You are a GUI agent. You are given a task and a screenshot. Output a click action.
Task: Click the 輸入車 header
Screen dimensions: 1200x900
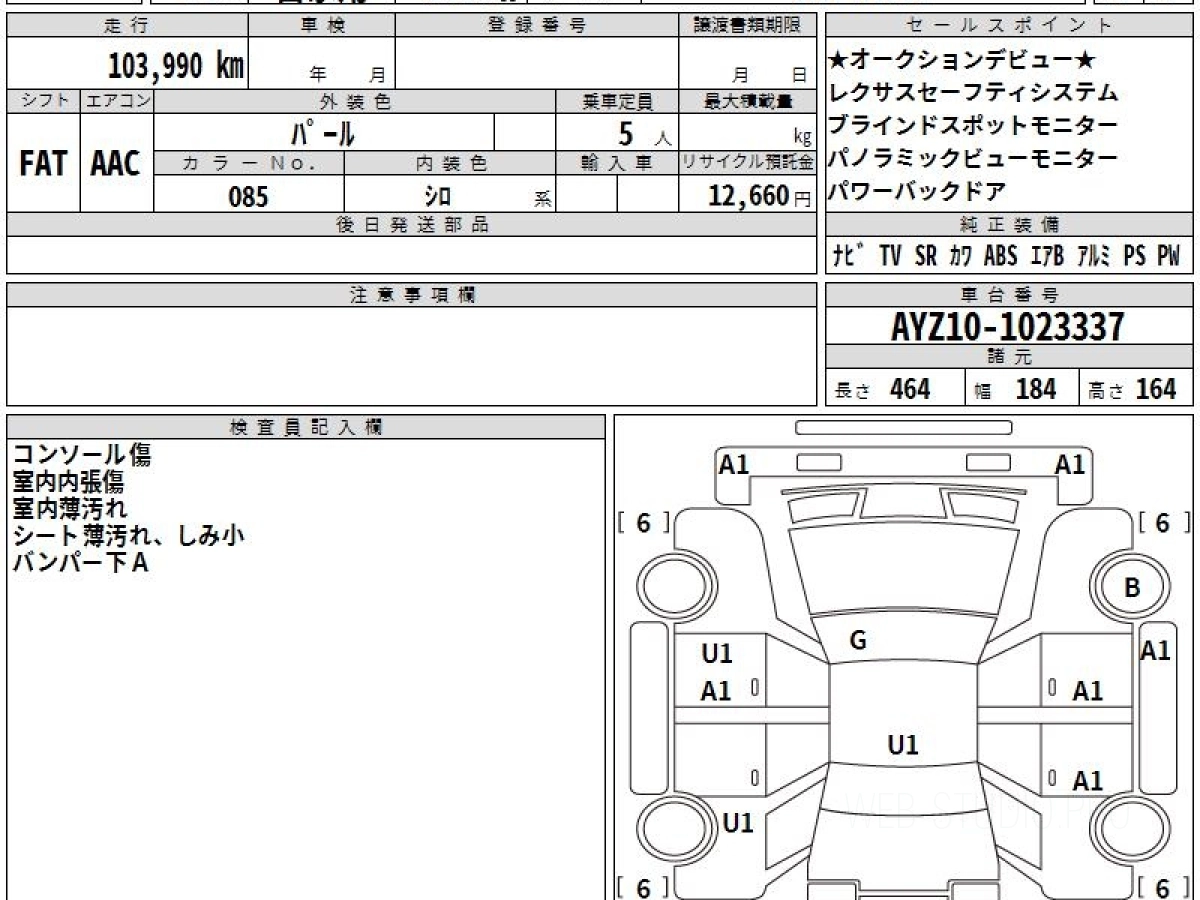pyautogui.click(x=617, y=163)
